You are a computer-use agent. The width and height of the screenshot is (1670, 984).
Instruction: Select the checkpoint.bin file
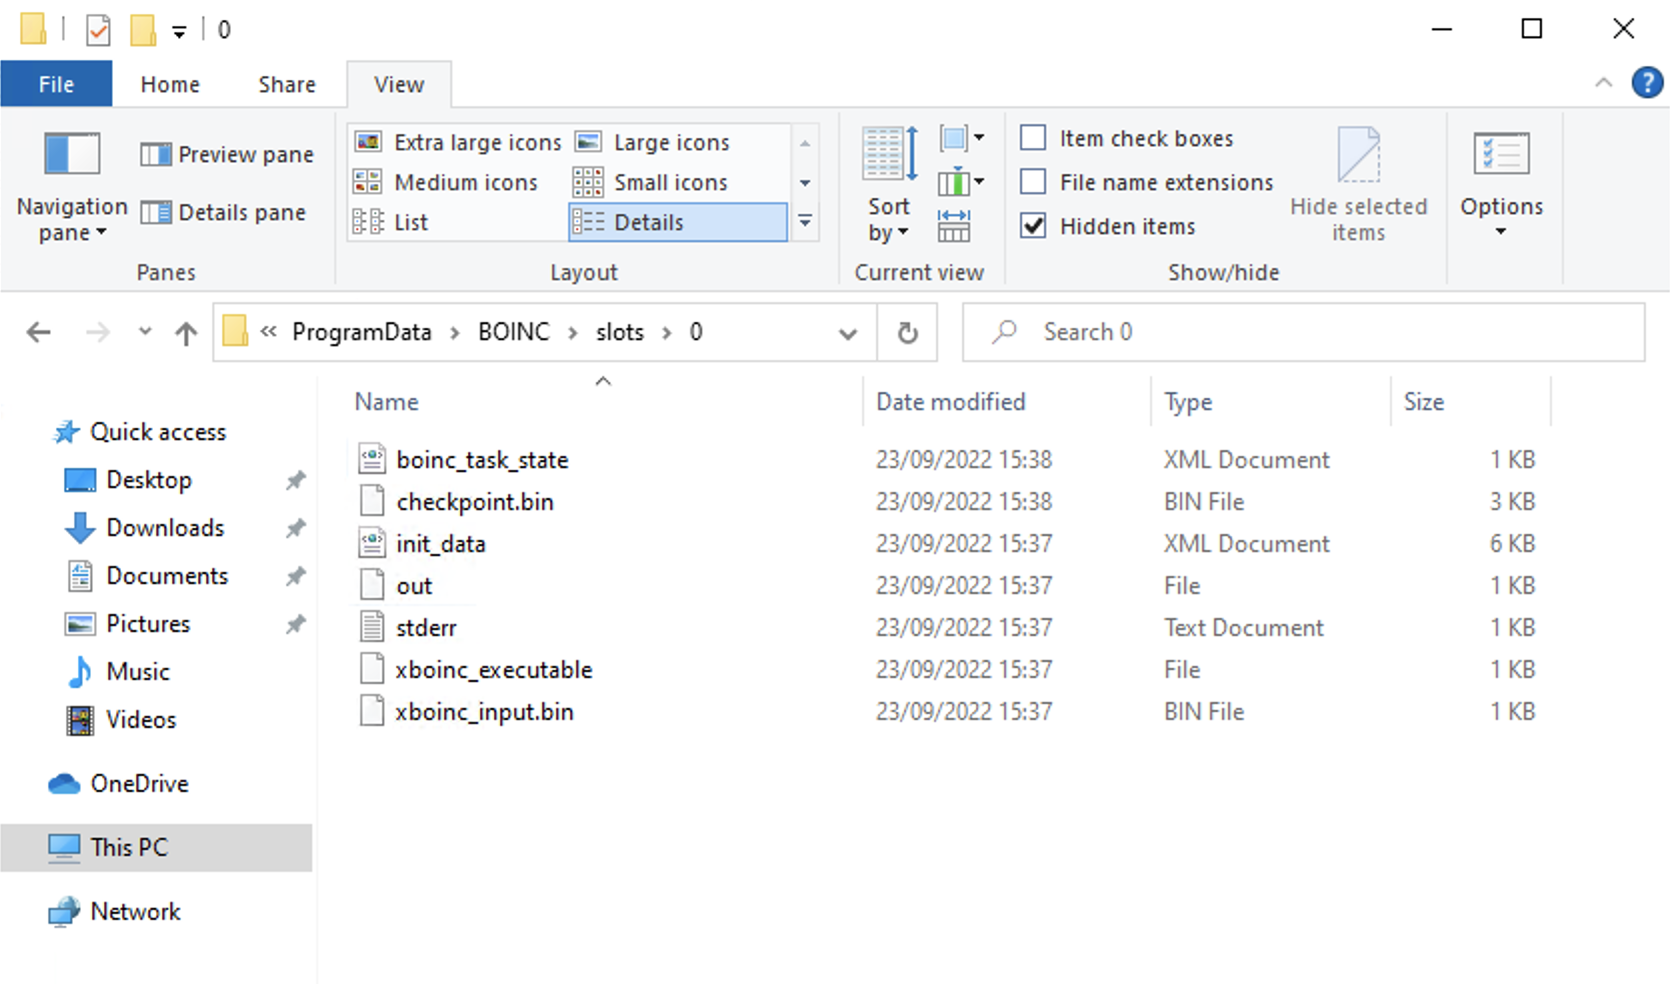click(x=474, y=502)
